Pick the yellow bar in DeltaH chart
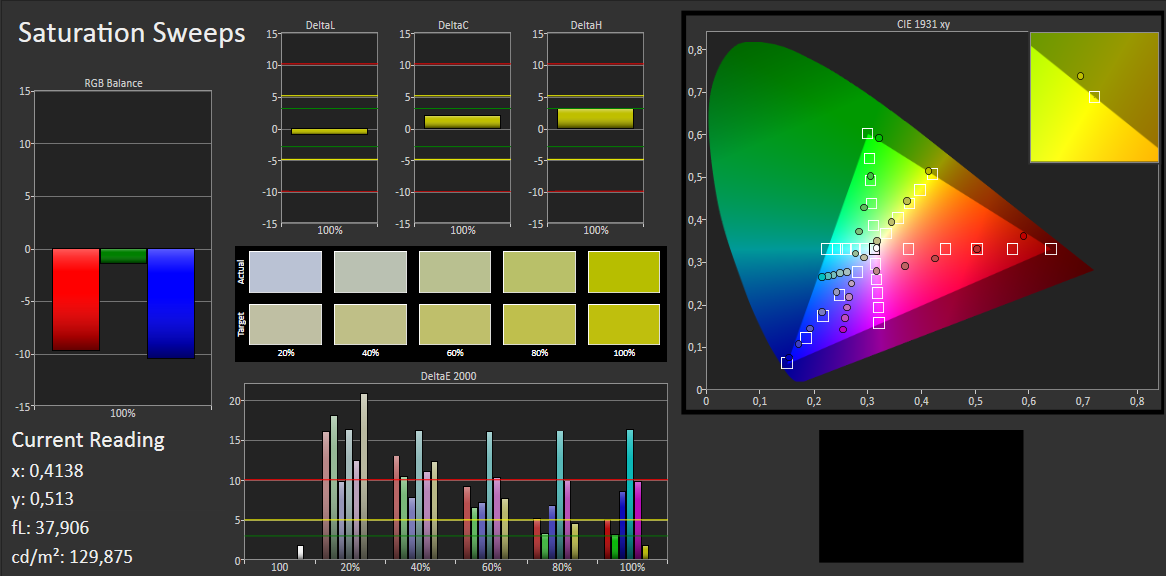 (x=595, y=118)
